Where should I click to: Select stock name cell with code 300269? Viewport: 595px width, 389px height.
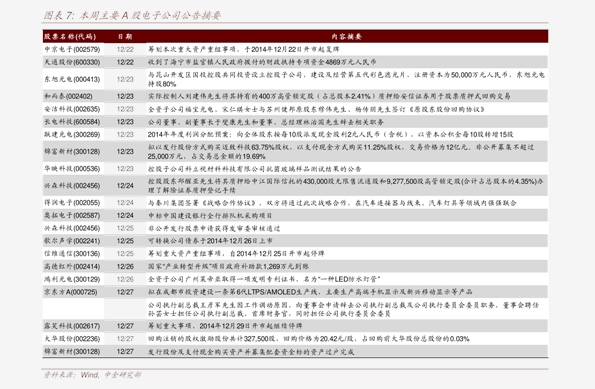[72, 134]
